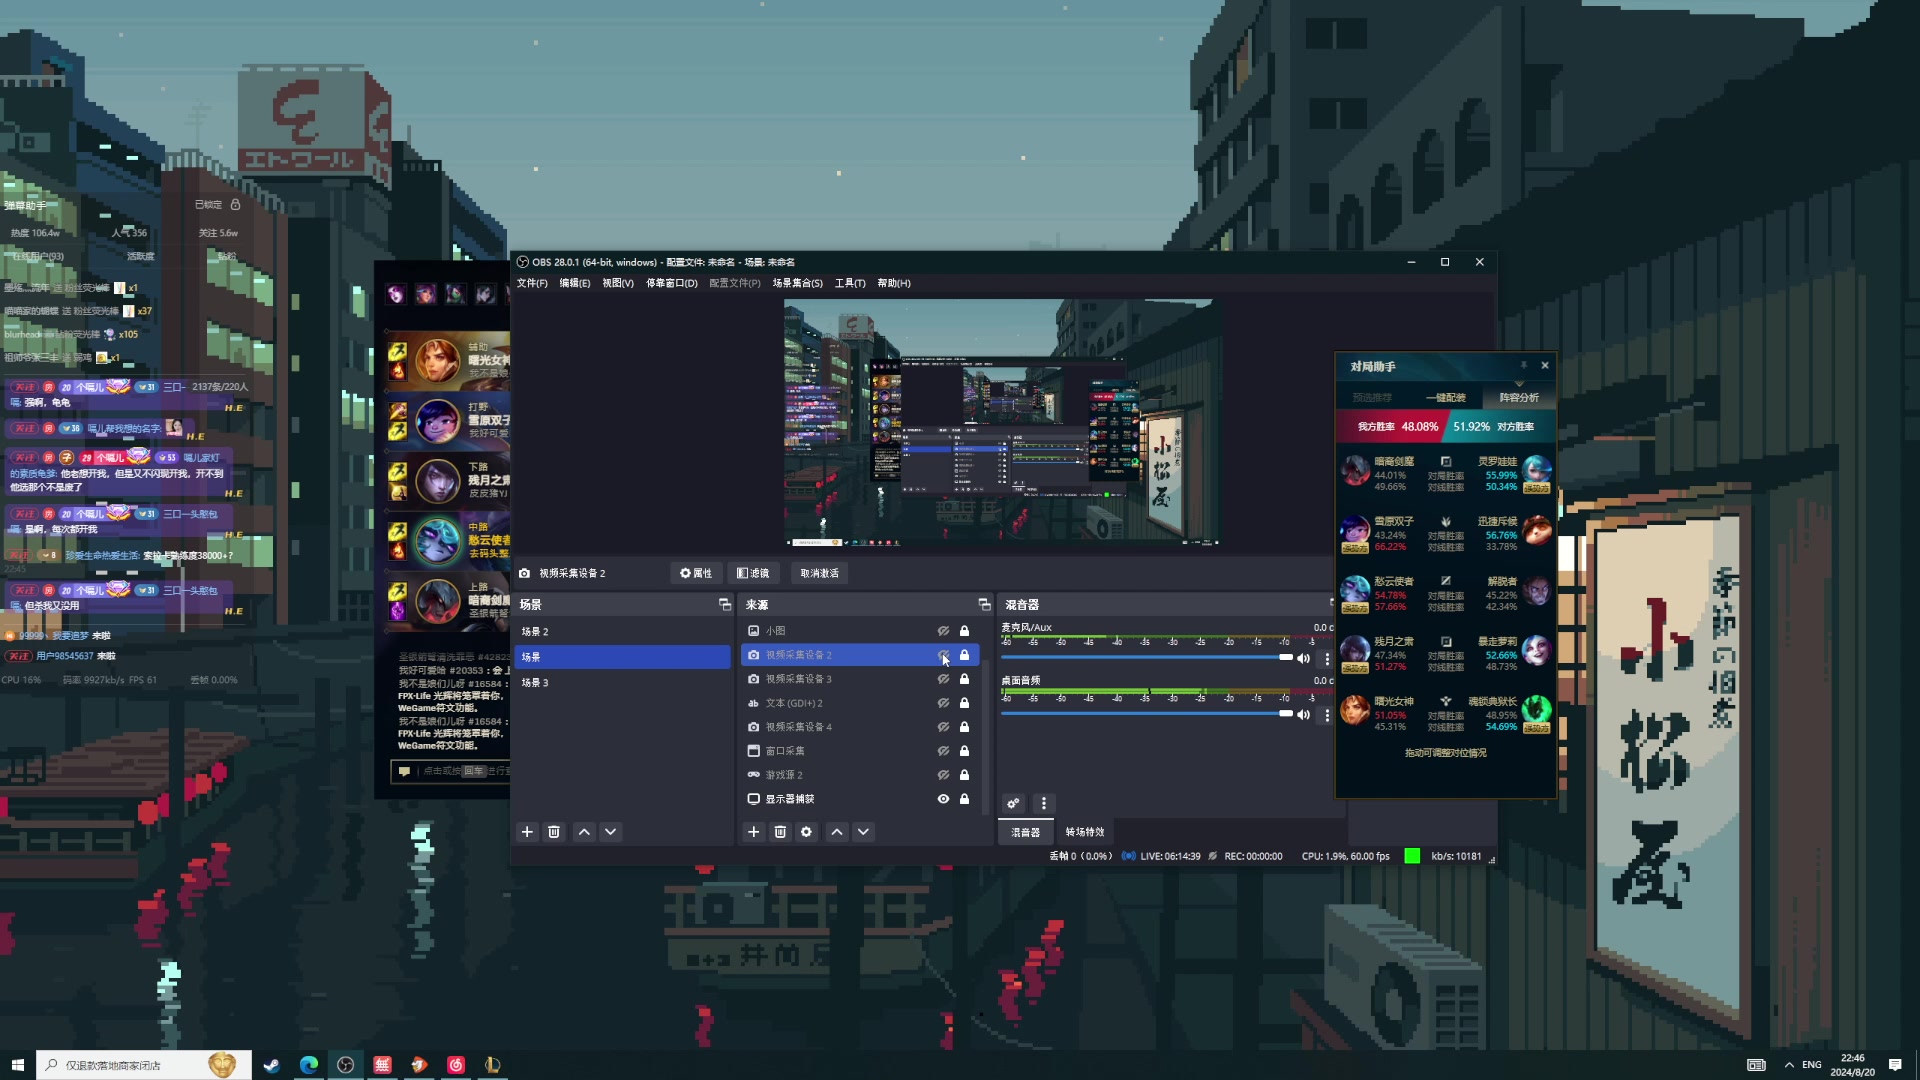Open 视图(V) menu
The height and width of the screenshot is (1080, 1920).
[618, 283]
